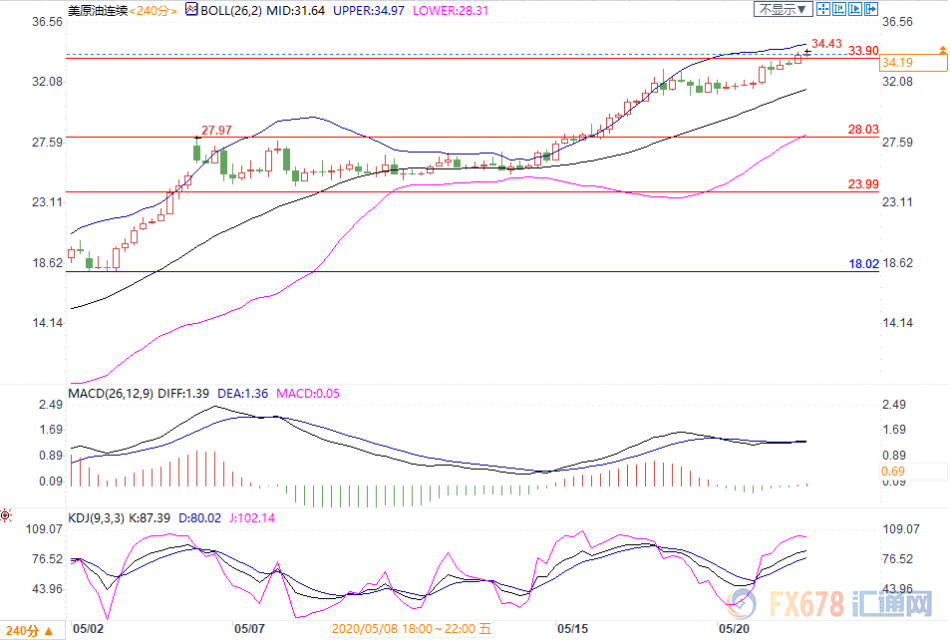Click the black cross marker near 34.43
Image resolution: width=950 pixels, height=640 pixels.
[x=807, y=51]
